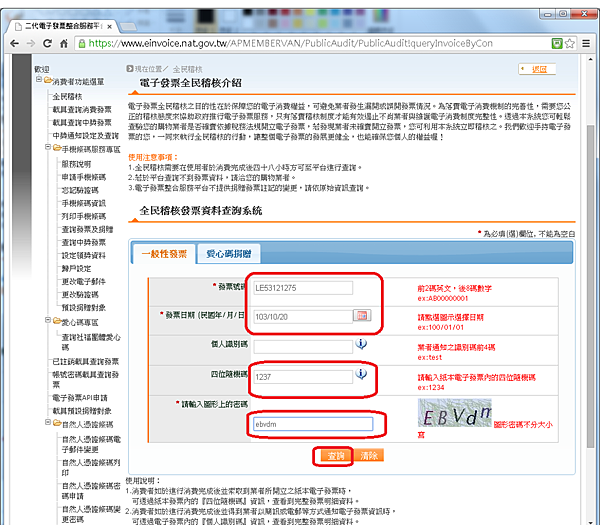Open 自然人憑證條碼變更密碼 in the sidebar

pyautogui.click(x=91, y=514)
